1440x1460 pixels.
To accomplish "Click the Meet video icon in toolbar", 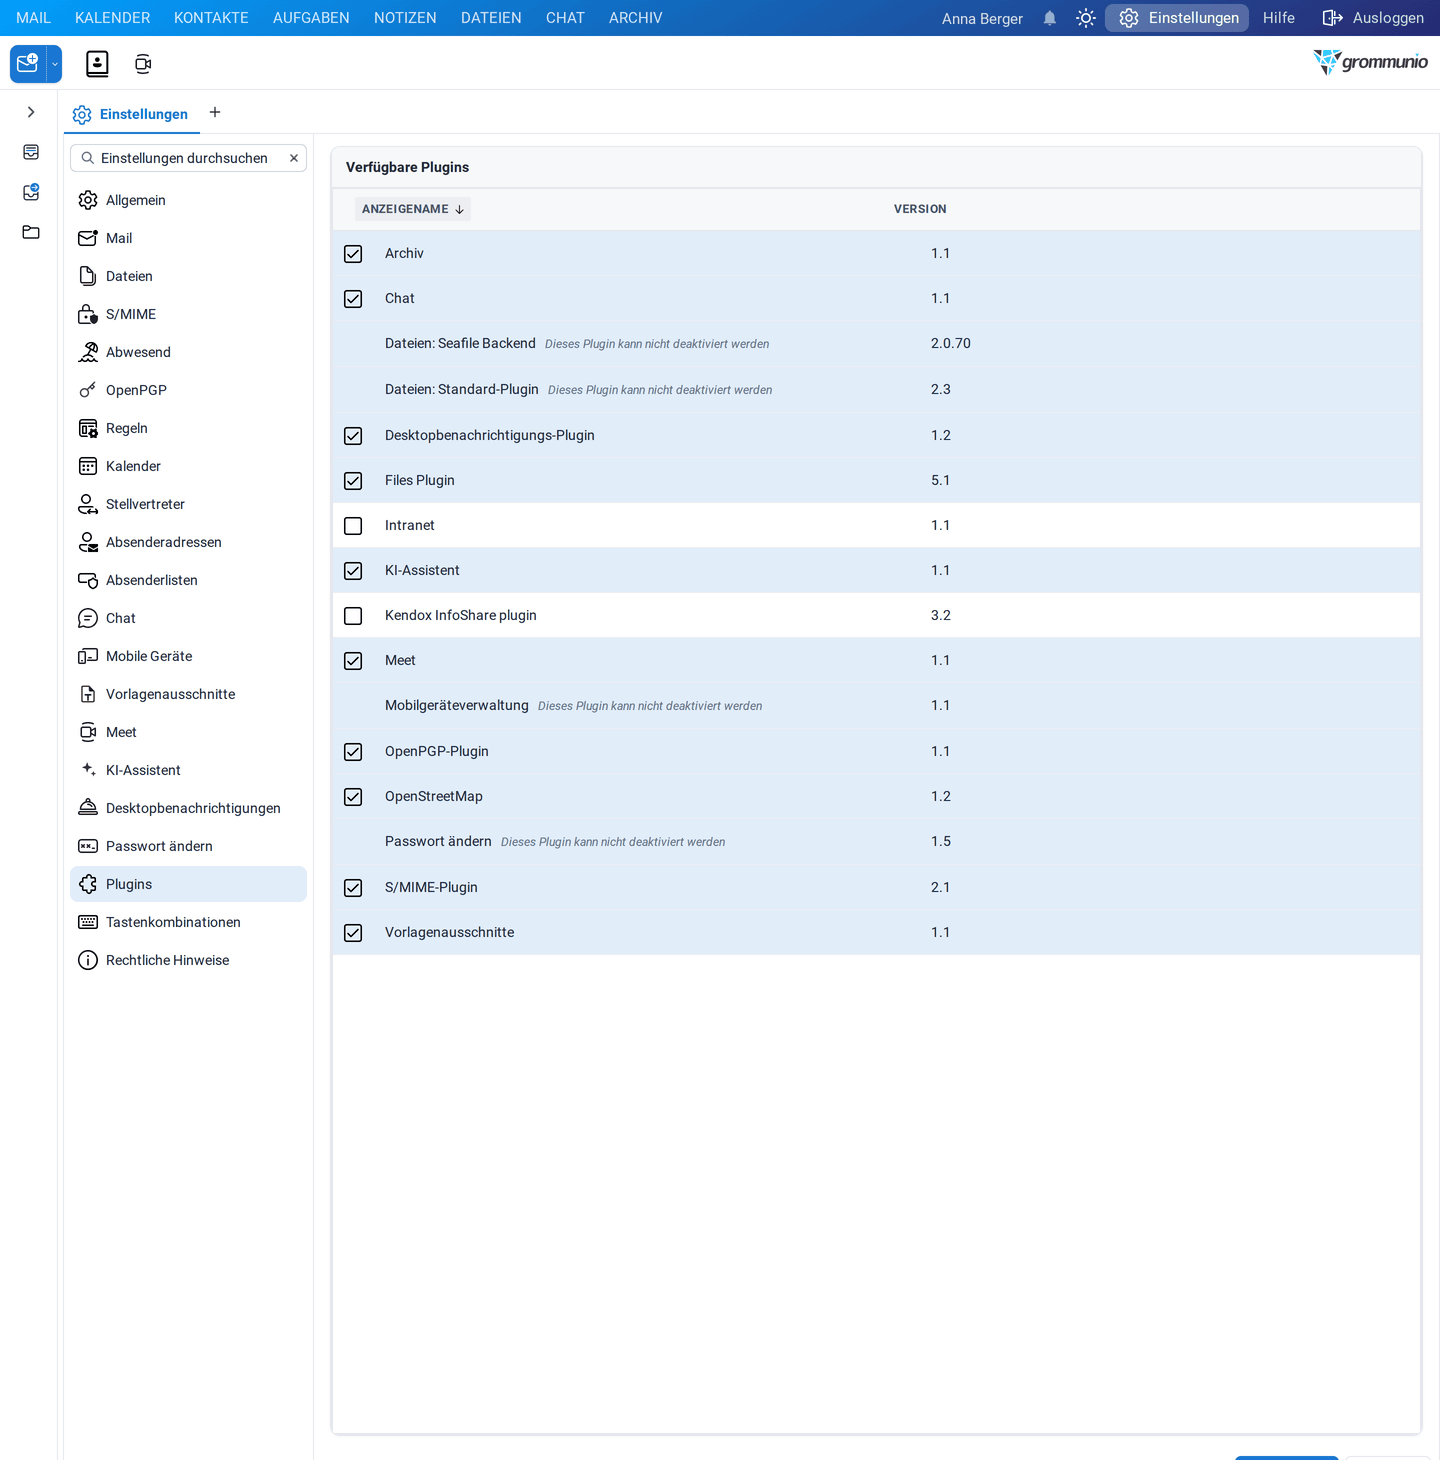I will [143, 64].
